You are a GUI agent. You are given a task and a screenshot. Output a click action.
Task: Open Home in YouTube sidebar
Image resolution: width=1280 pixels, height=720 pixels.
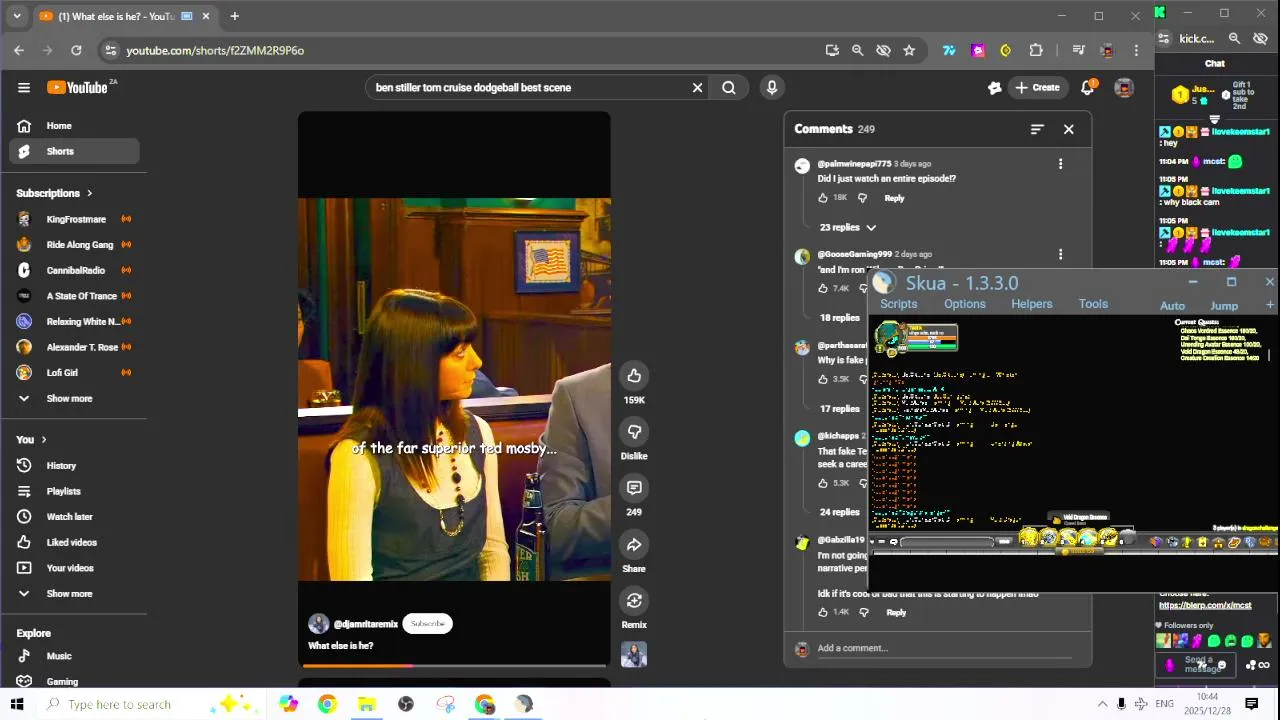74,126
